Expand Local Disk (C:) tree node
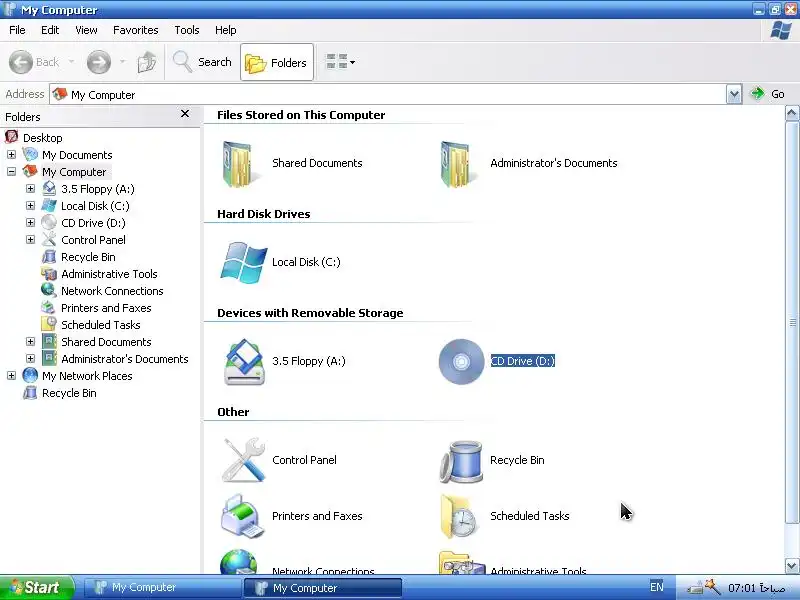Screen dimensions: 800x600 (30, 206)
